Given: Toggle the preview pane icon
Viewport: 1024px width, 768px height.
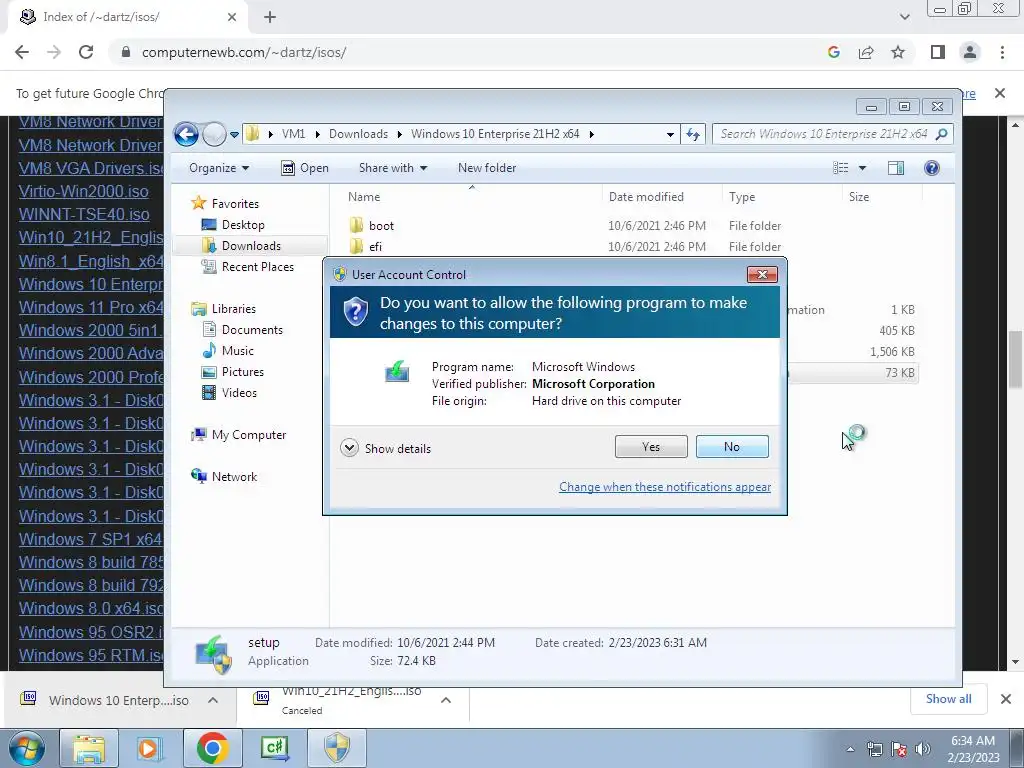Looking at the screenshot, I should pyautogui.click(x=896, y=168).
